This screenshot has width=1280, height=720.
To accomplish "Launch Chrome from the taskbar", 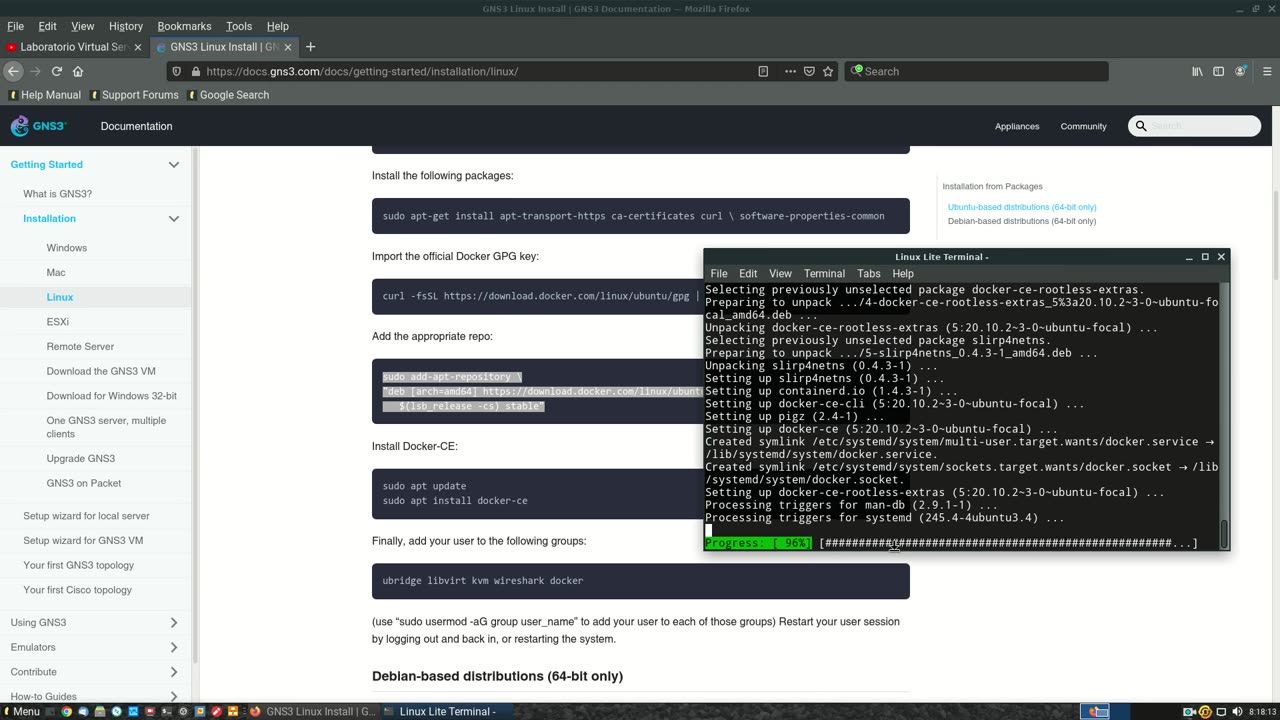I will (67, 711).
